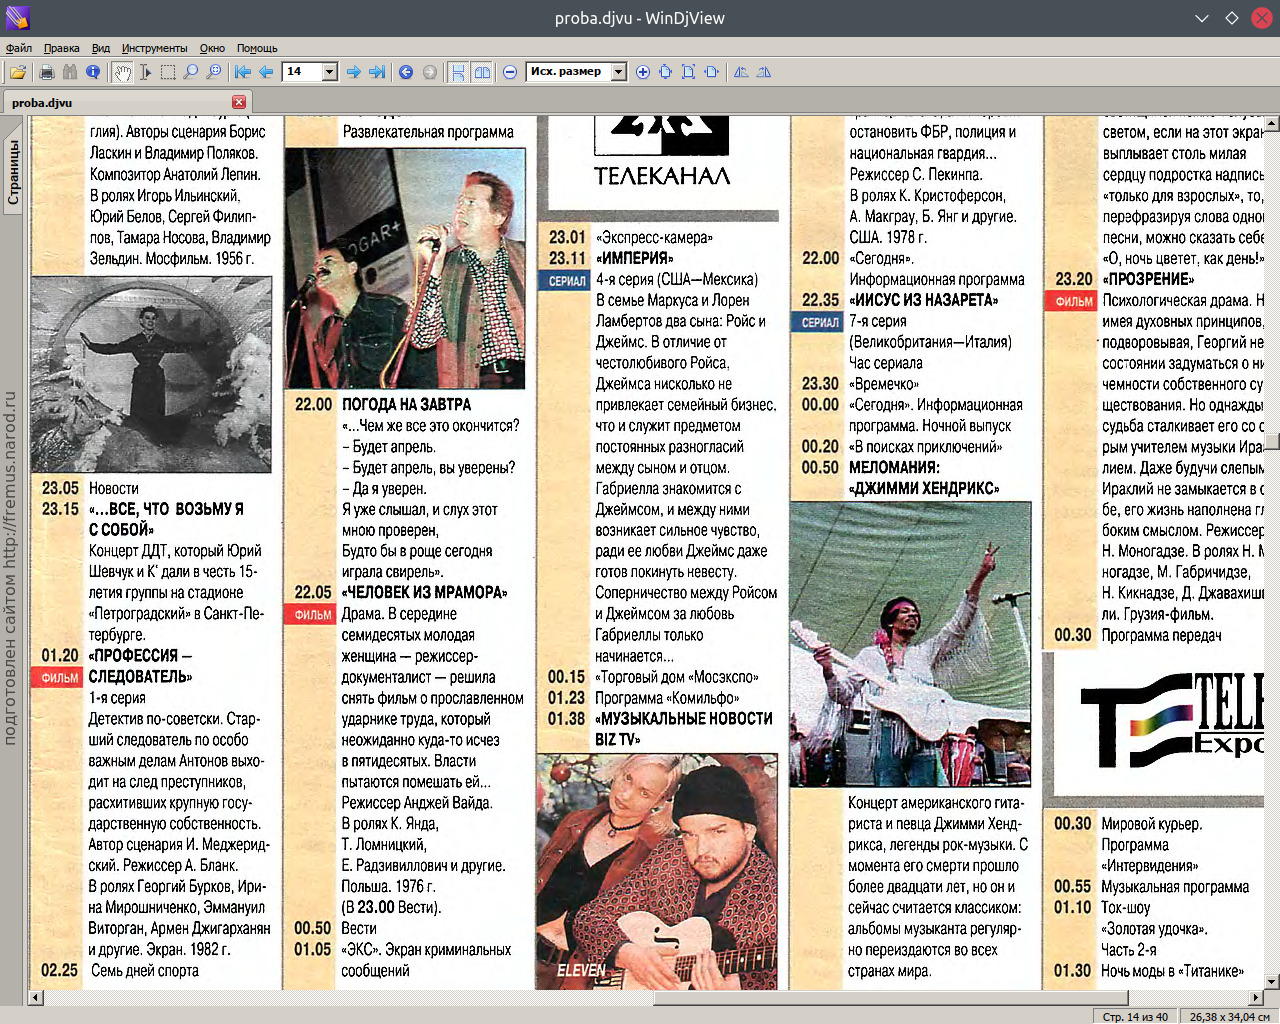Click the '«ИМПЕРИЯ»' listing title
The image size is (1280, 1024).
(x=634, y=258)
